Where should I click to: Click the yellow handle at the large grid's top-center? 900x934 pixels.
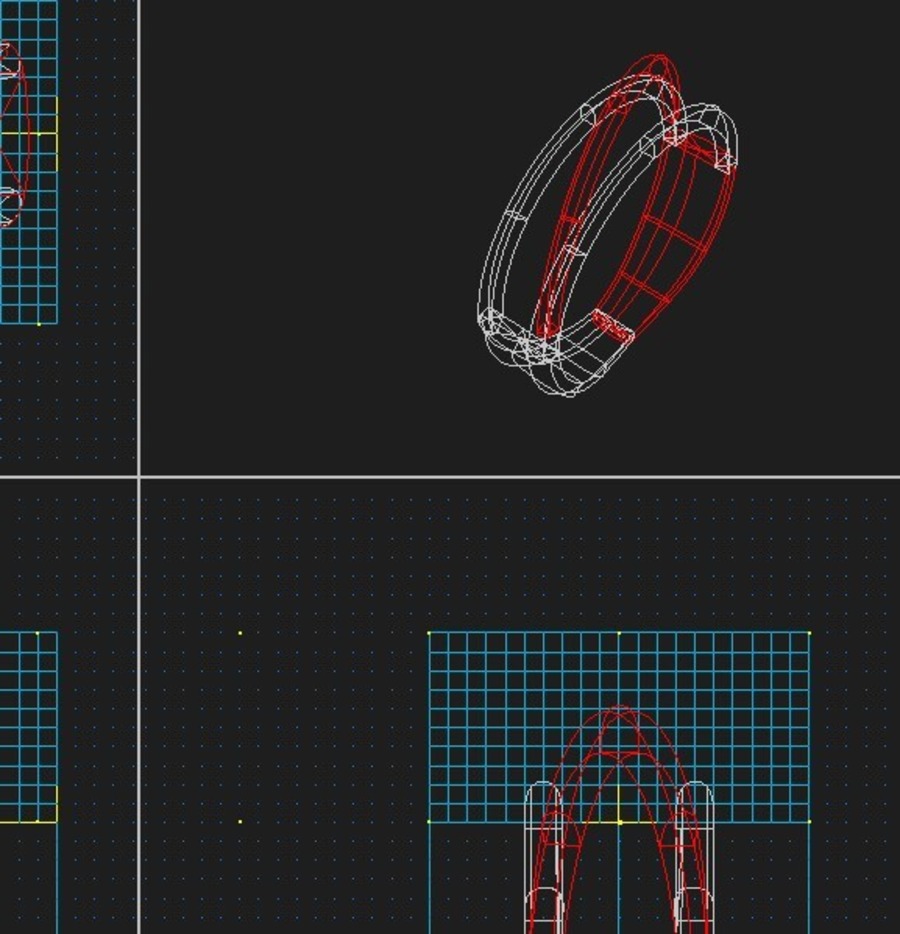pyautogui.click(x=619, y=633)
